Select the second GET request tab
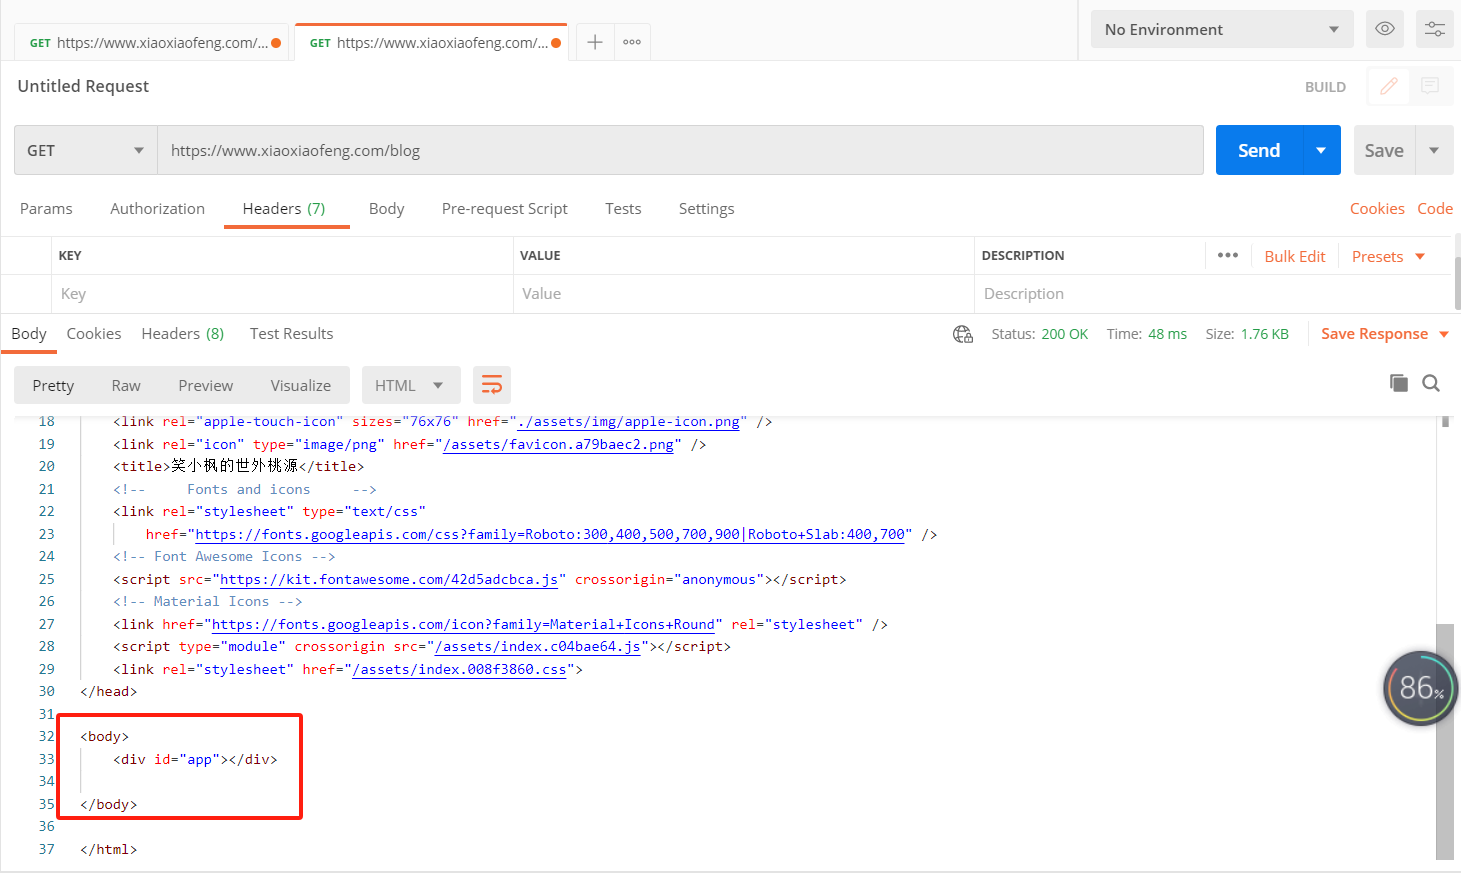Image resolution: width=1461 pixels, height=876 pixels. (432, 42)
